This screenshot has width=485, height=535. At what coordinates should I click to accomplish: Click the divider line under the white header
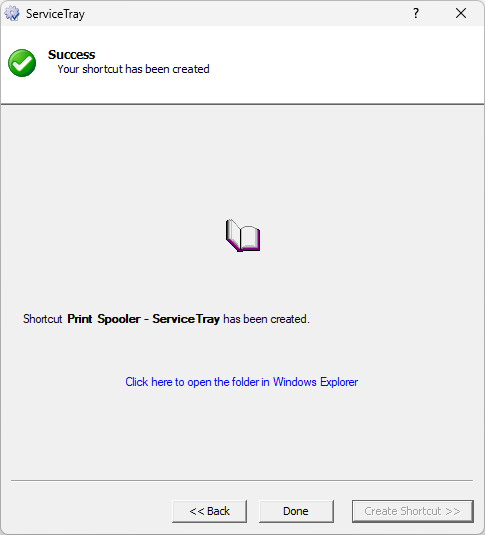coord(242,104)
